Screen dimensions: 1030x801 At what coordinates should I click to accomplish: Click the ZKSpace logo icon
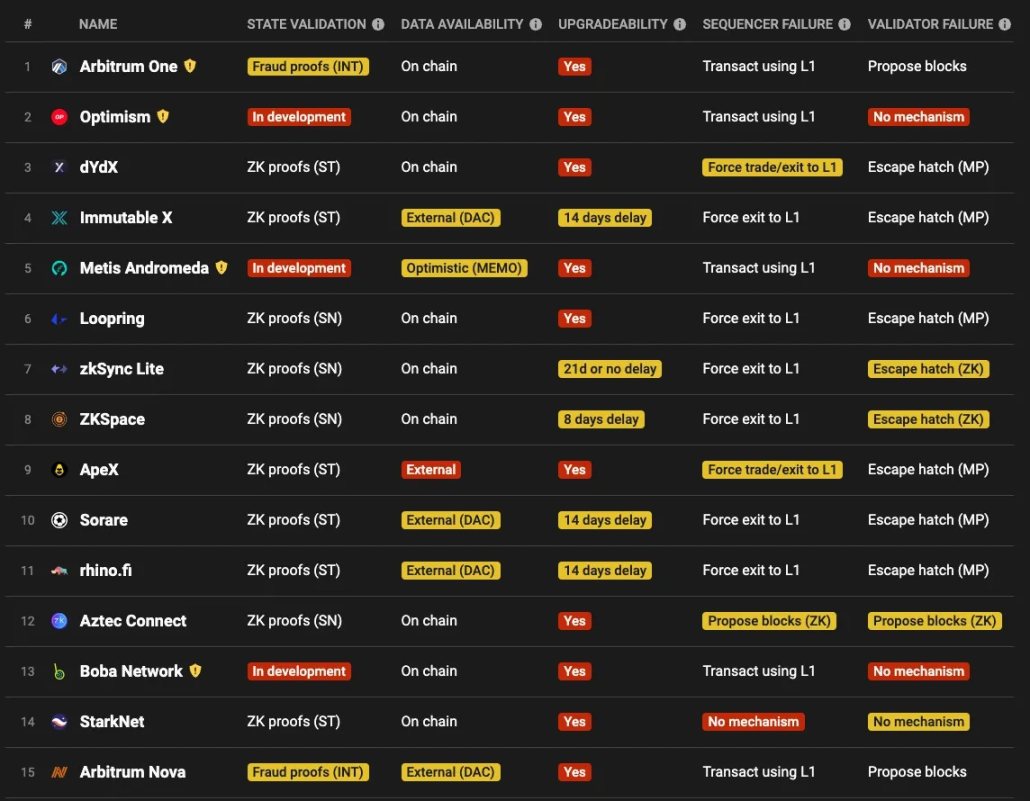click(59, 420)
